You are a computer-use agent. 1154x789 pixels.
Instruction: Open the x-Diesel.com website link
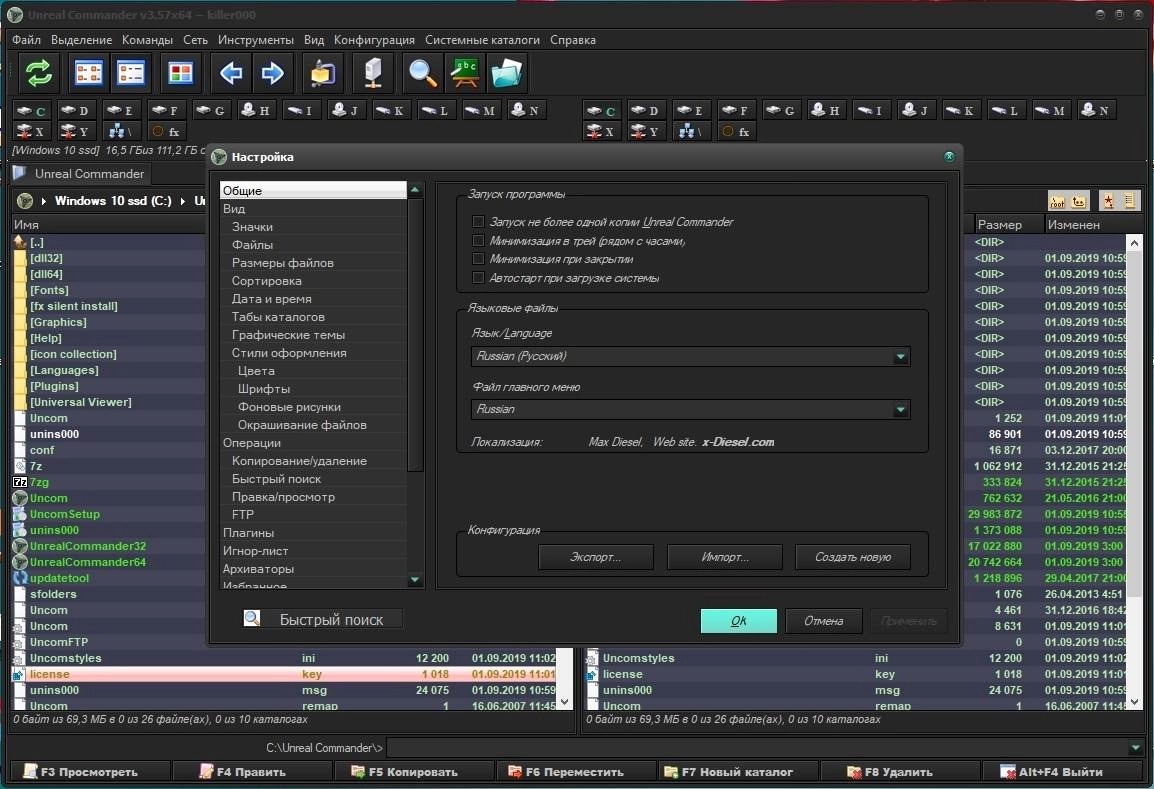[x=737, y=442]
